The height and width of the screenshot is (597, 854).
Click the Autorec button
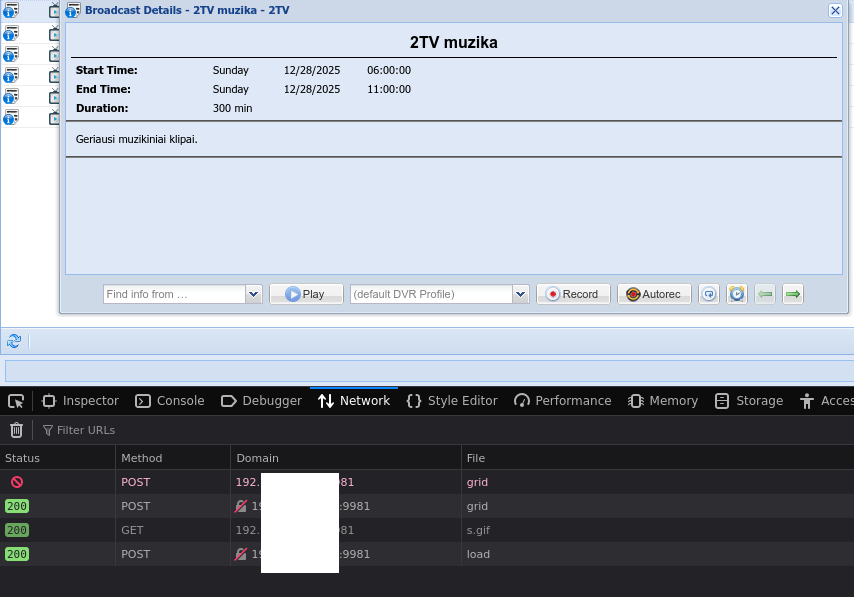pos(654,294)
